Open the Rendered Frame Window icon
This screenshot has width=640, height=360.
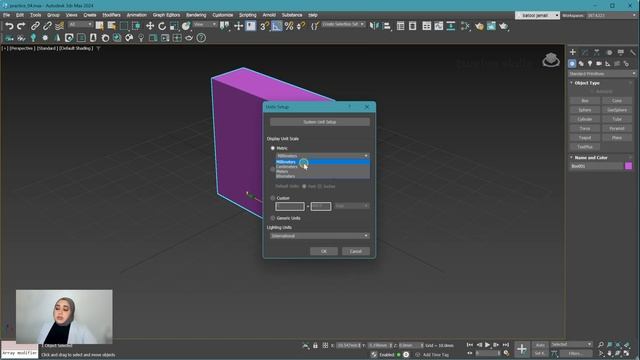pyautogui.click(x=491, y=26)
